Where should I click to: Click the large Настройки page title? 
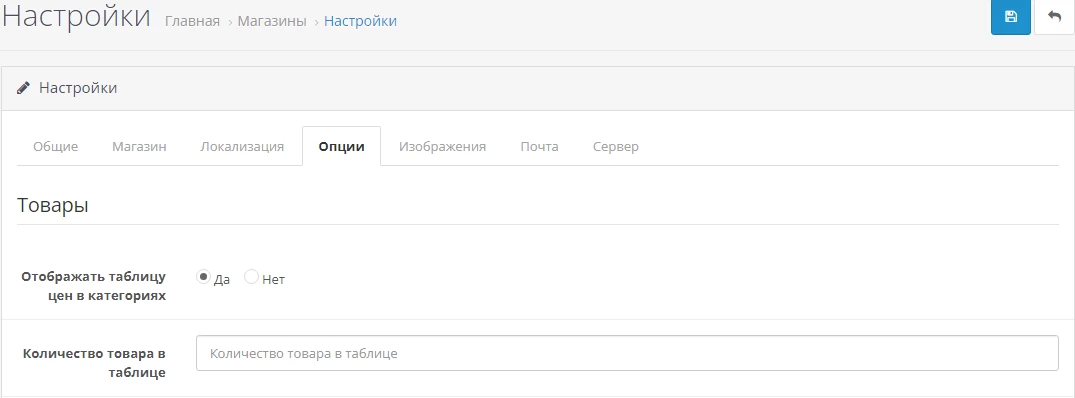[77, 16]
